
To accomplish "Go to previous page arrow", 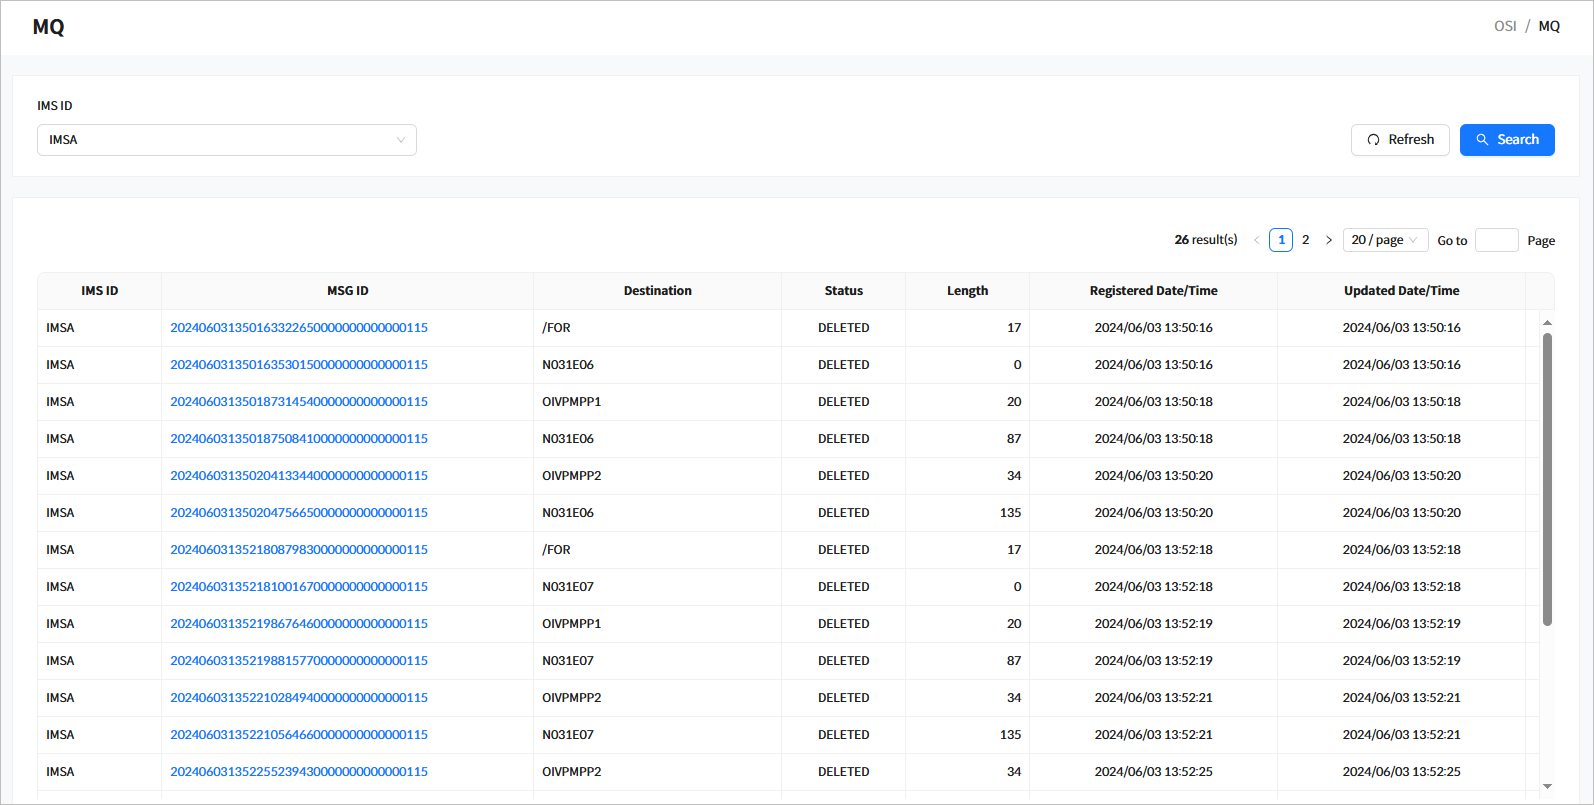I will [1256, 240].
